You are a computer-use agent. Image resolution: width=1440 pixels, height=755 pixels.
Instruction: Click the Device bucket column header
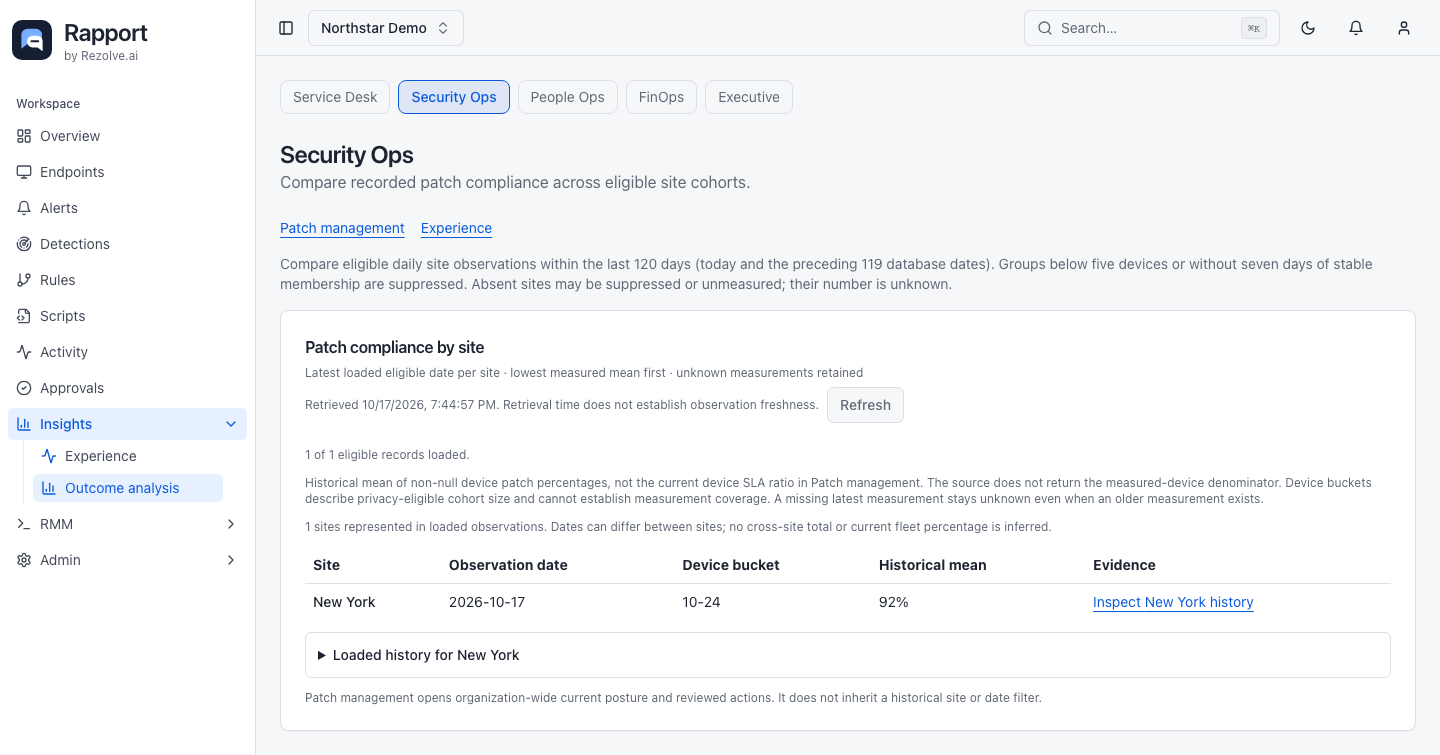[731, 565]
